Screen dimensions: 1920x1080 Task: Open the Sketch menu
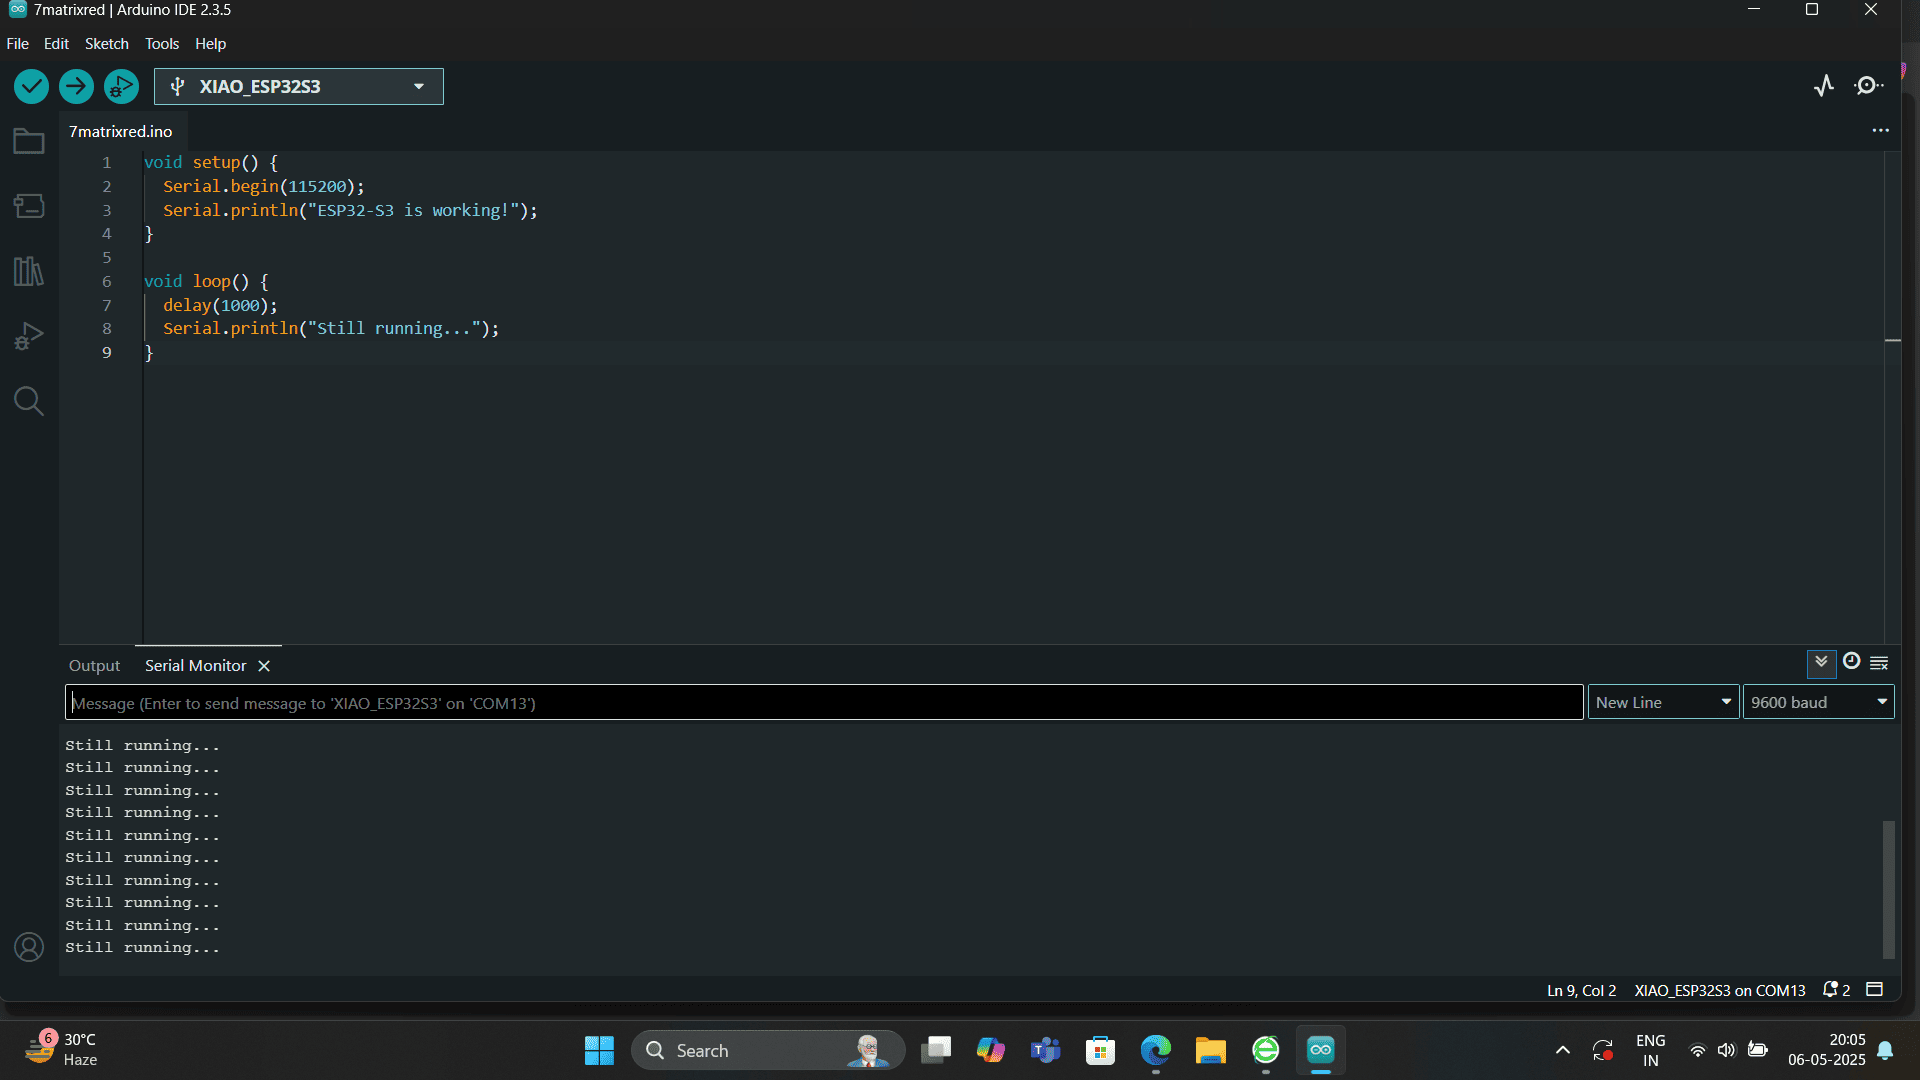pos(106,44)
